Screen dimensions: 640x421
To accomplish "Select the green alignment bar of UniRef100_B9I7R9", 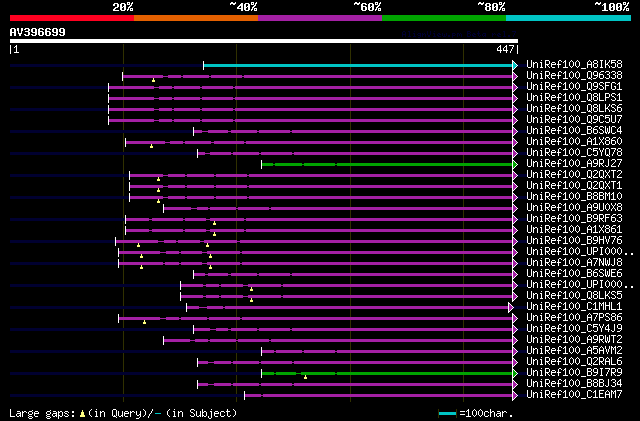I will (x=387, y=373).
